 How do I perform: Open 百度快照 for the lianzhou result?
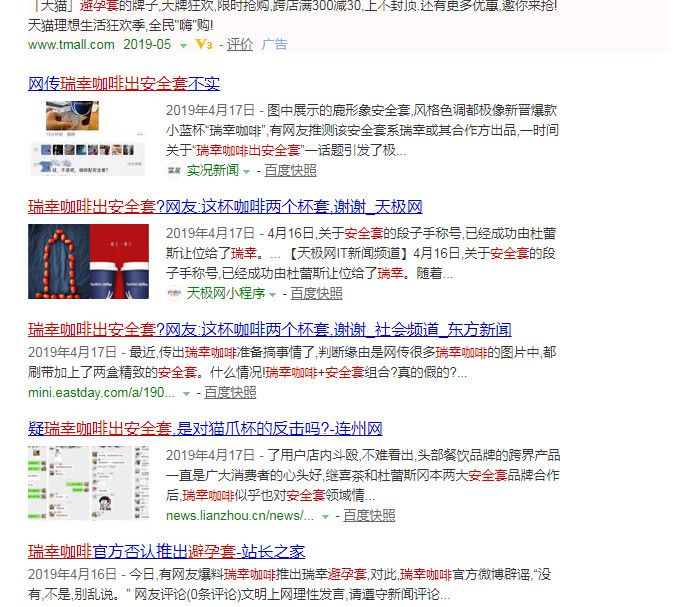(x=369, y=516)
